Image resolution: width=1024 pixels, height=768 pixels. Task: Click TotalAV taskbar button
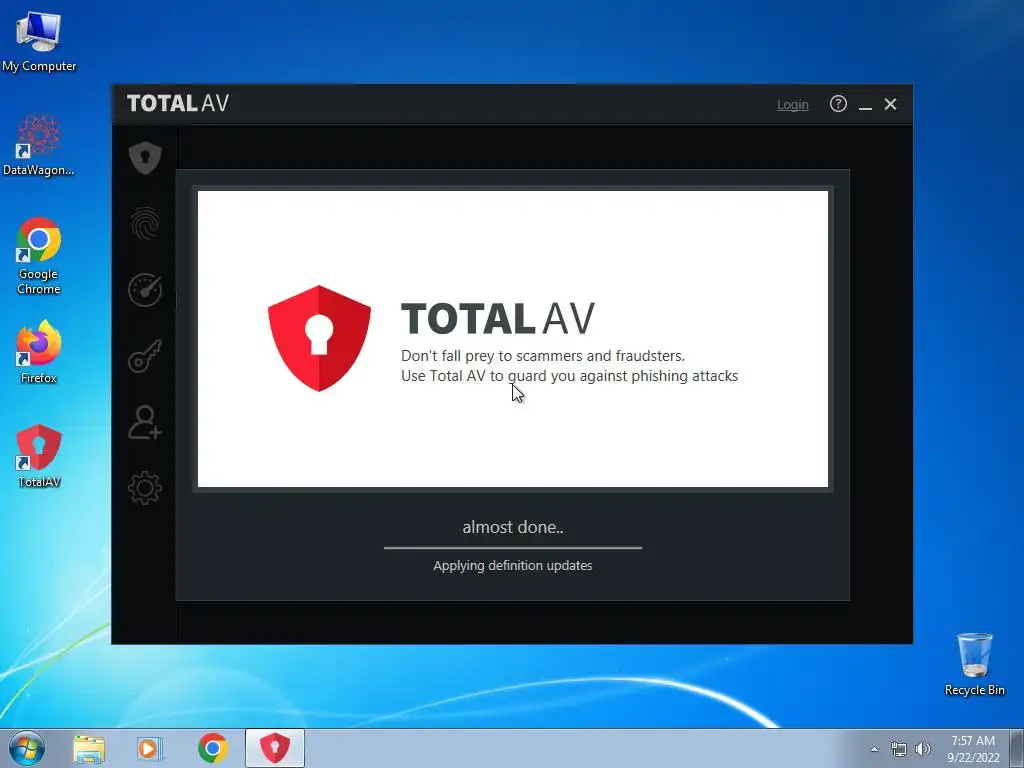[275, 748]
